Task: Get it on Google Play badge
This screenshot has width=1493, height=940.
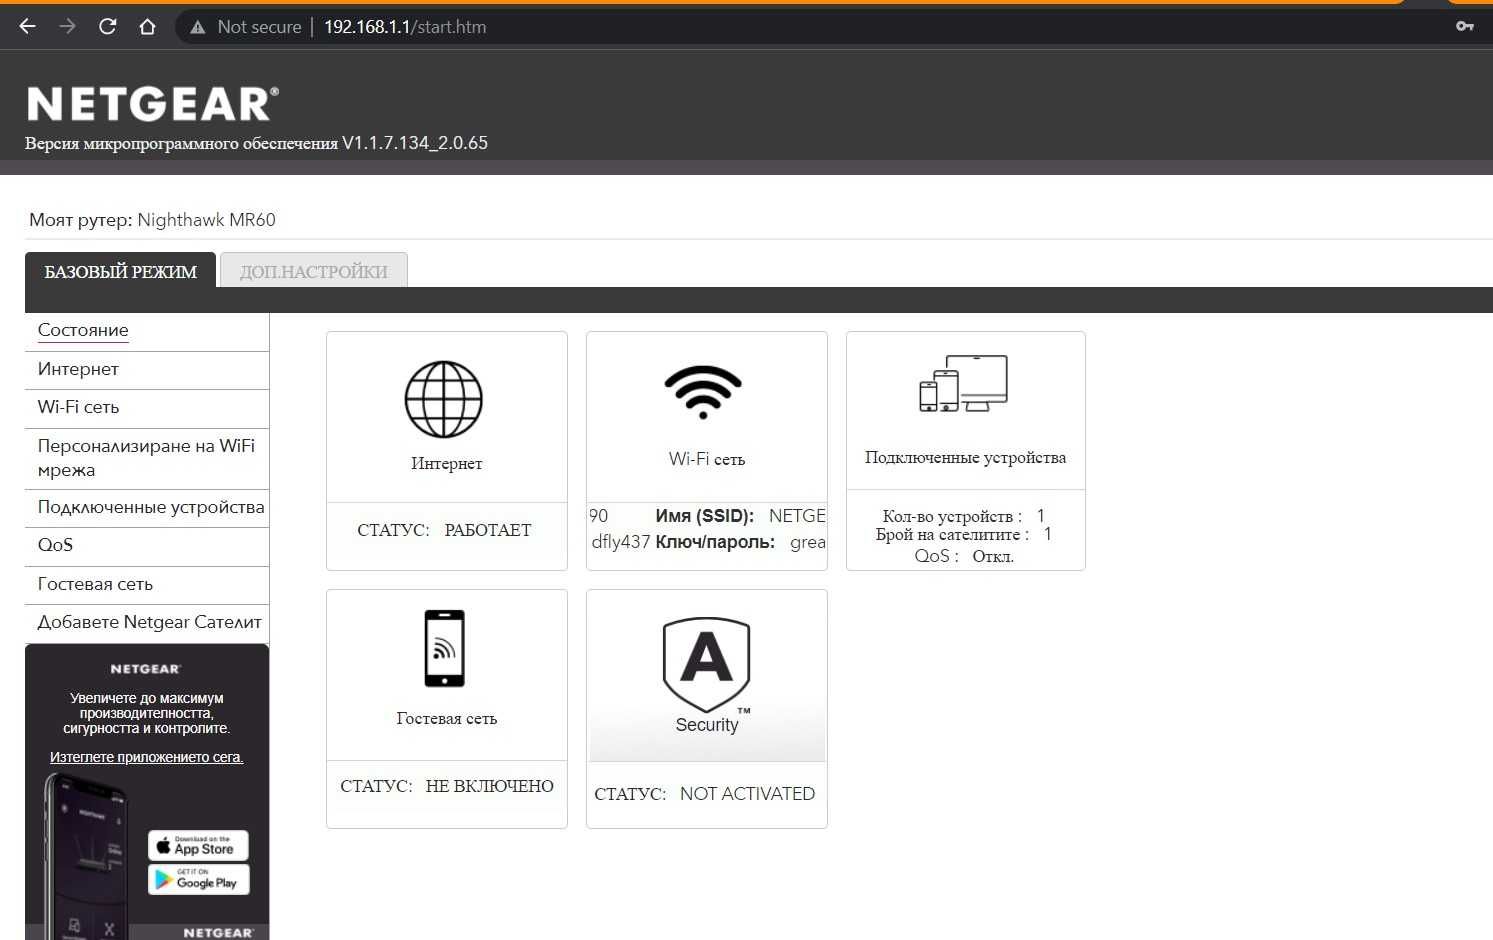Action: click(x=199, y=880)
